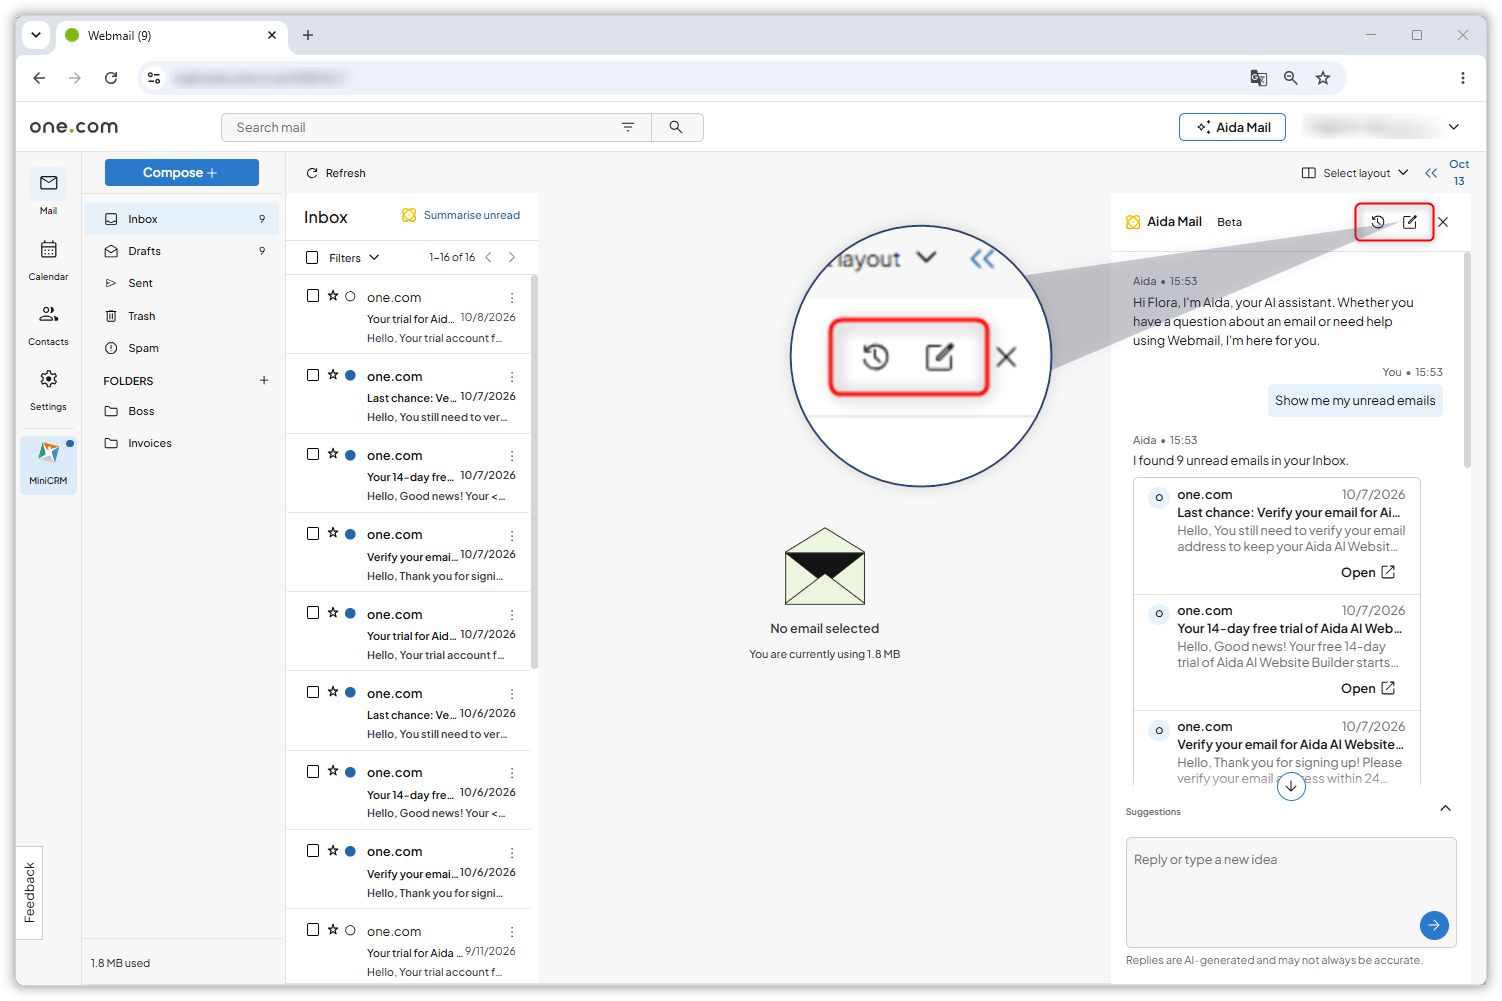Viewport: 1502px width, 1001px height.
Task: Toggle read status of 10/8/2026 email
Action: (x=350, y=296)
